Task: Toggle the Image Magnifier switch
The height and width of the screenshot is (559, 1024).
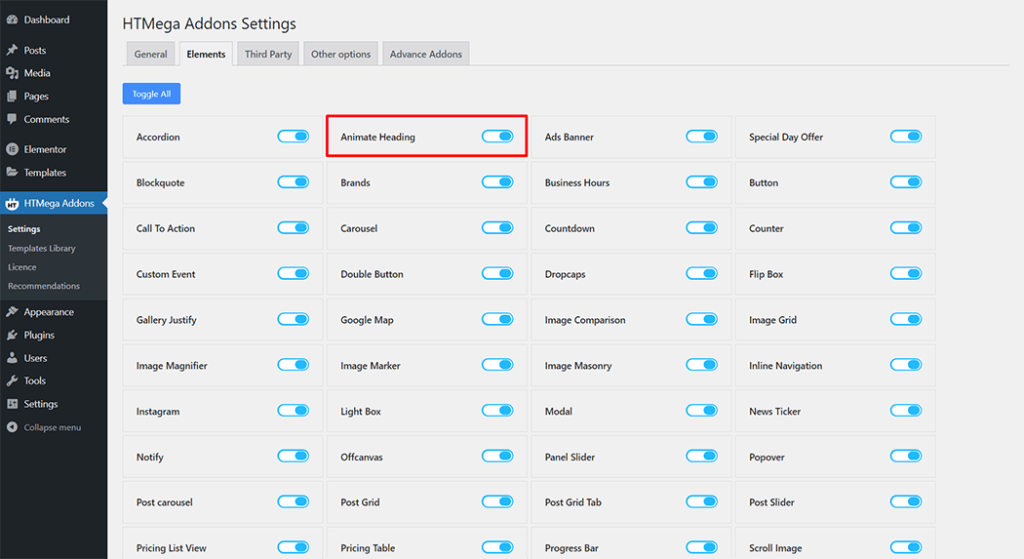Action: click(293, 365)
